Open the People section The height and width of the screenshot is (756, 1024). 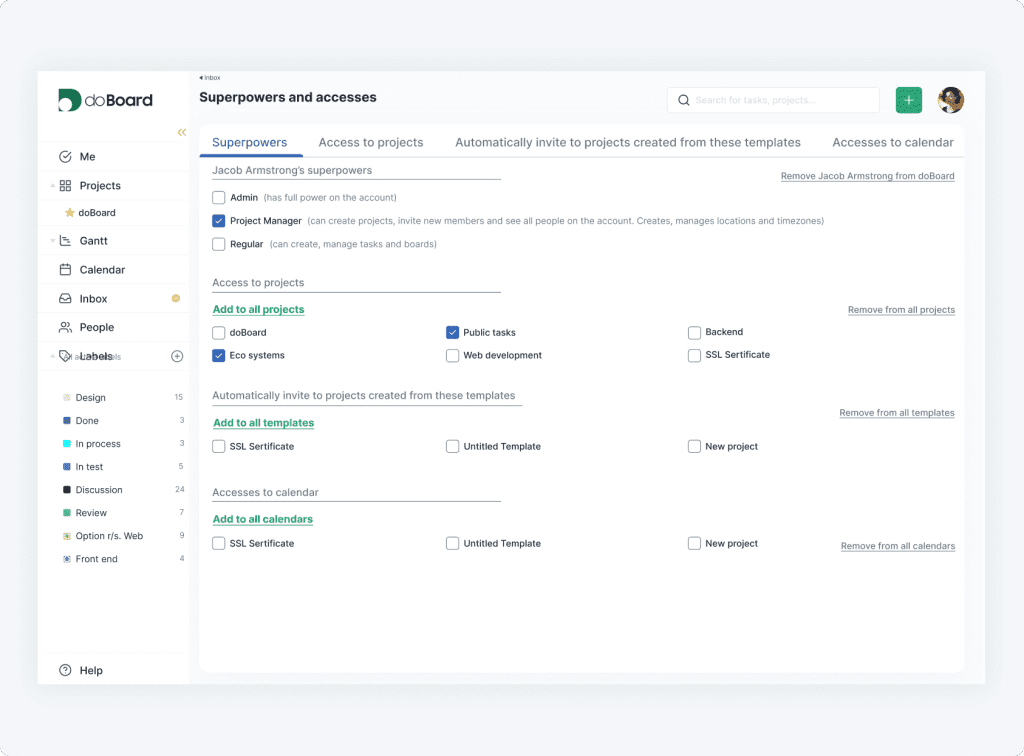[x=91, y=327]
